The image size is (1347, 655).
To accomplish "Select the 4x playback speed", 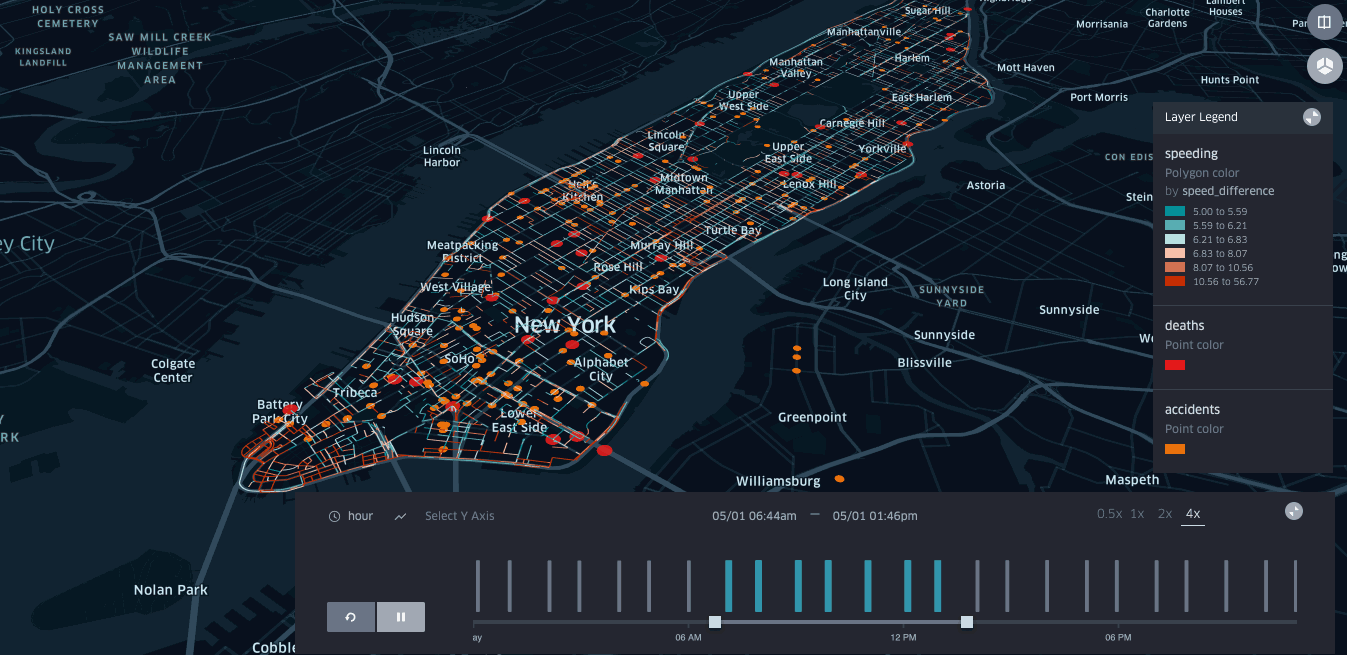I will click(x=1192, y=514).
